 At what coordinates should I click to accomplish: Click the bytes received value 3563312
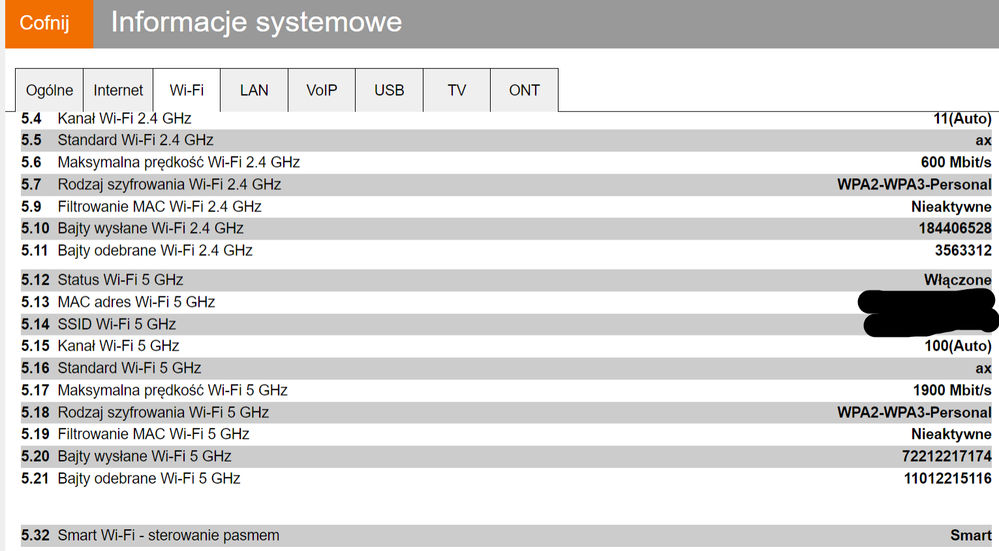click(963, 250)
